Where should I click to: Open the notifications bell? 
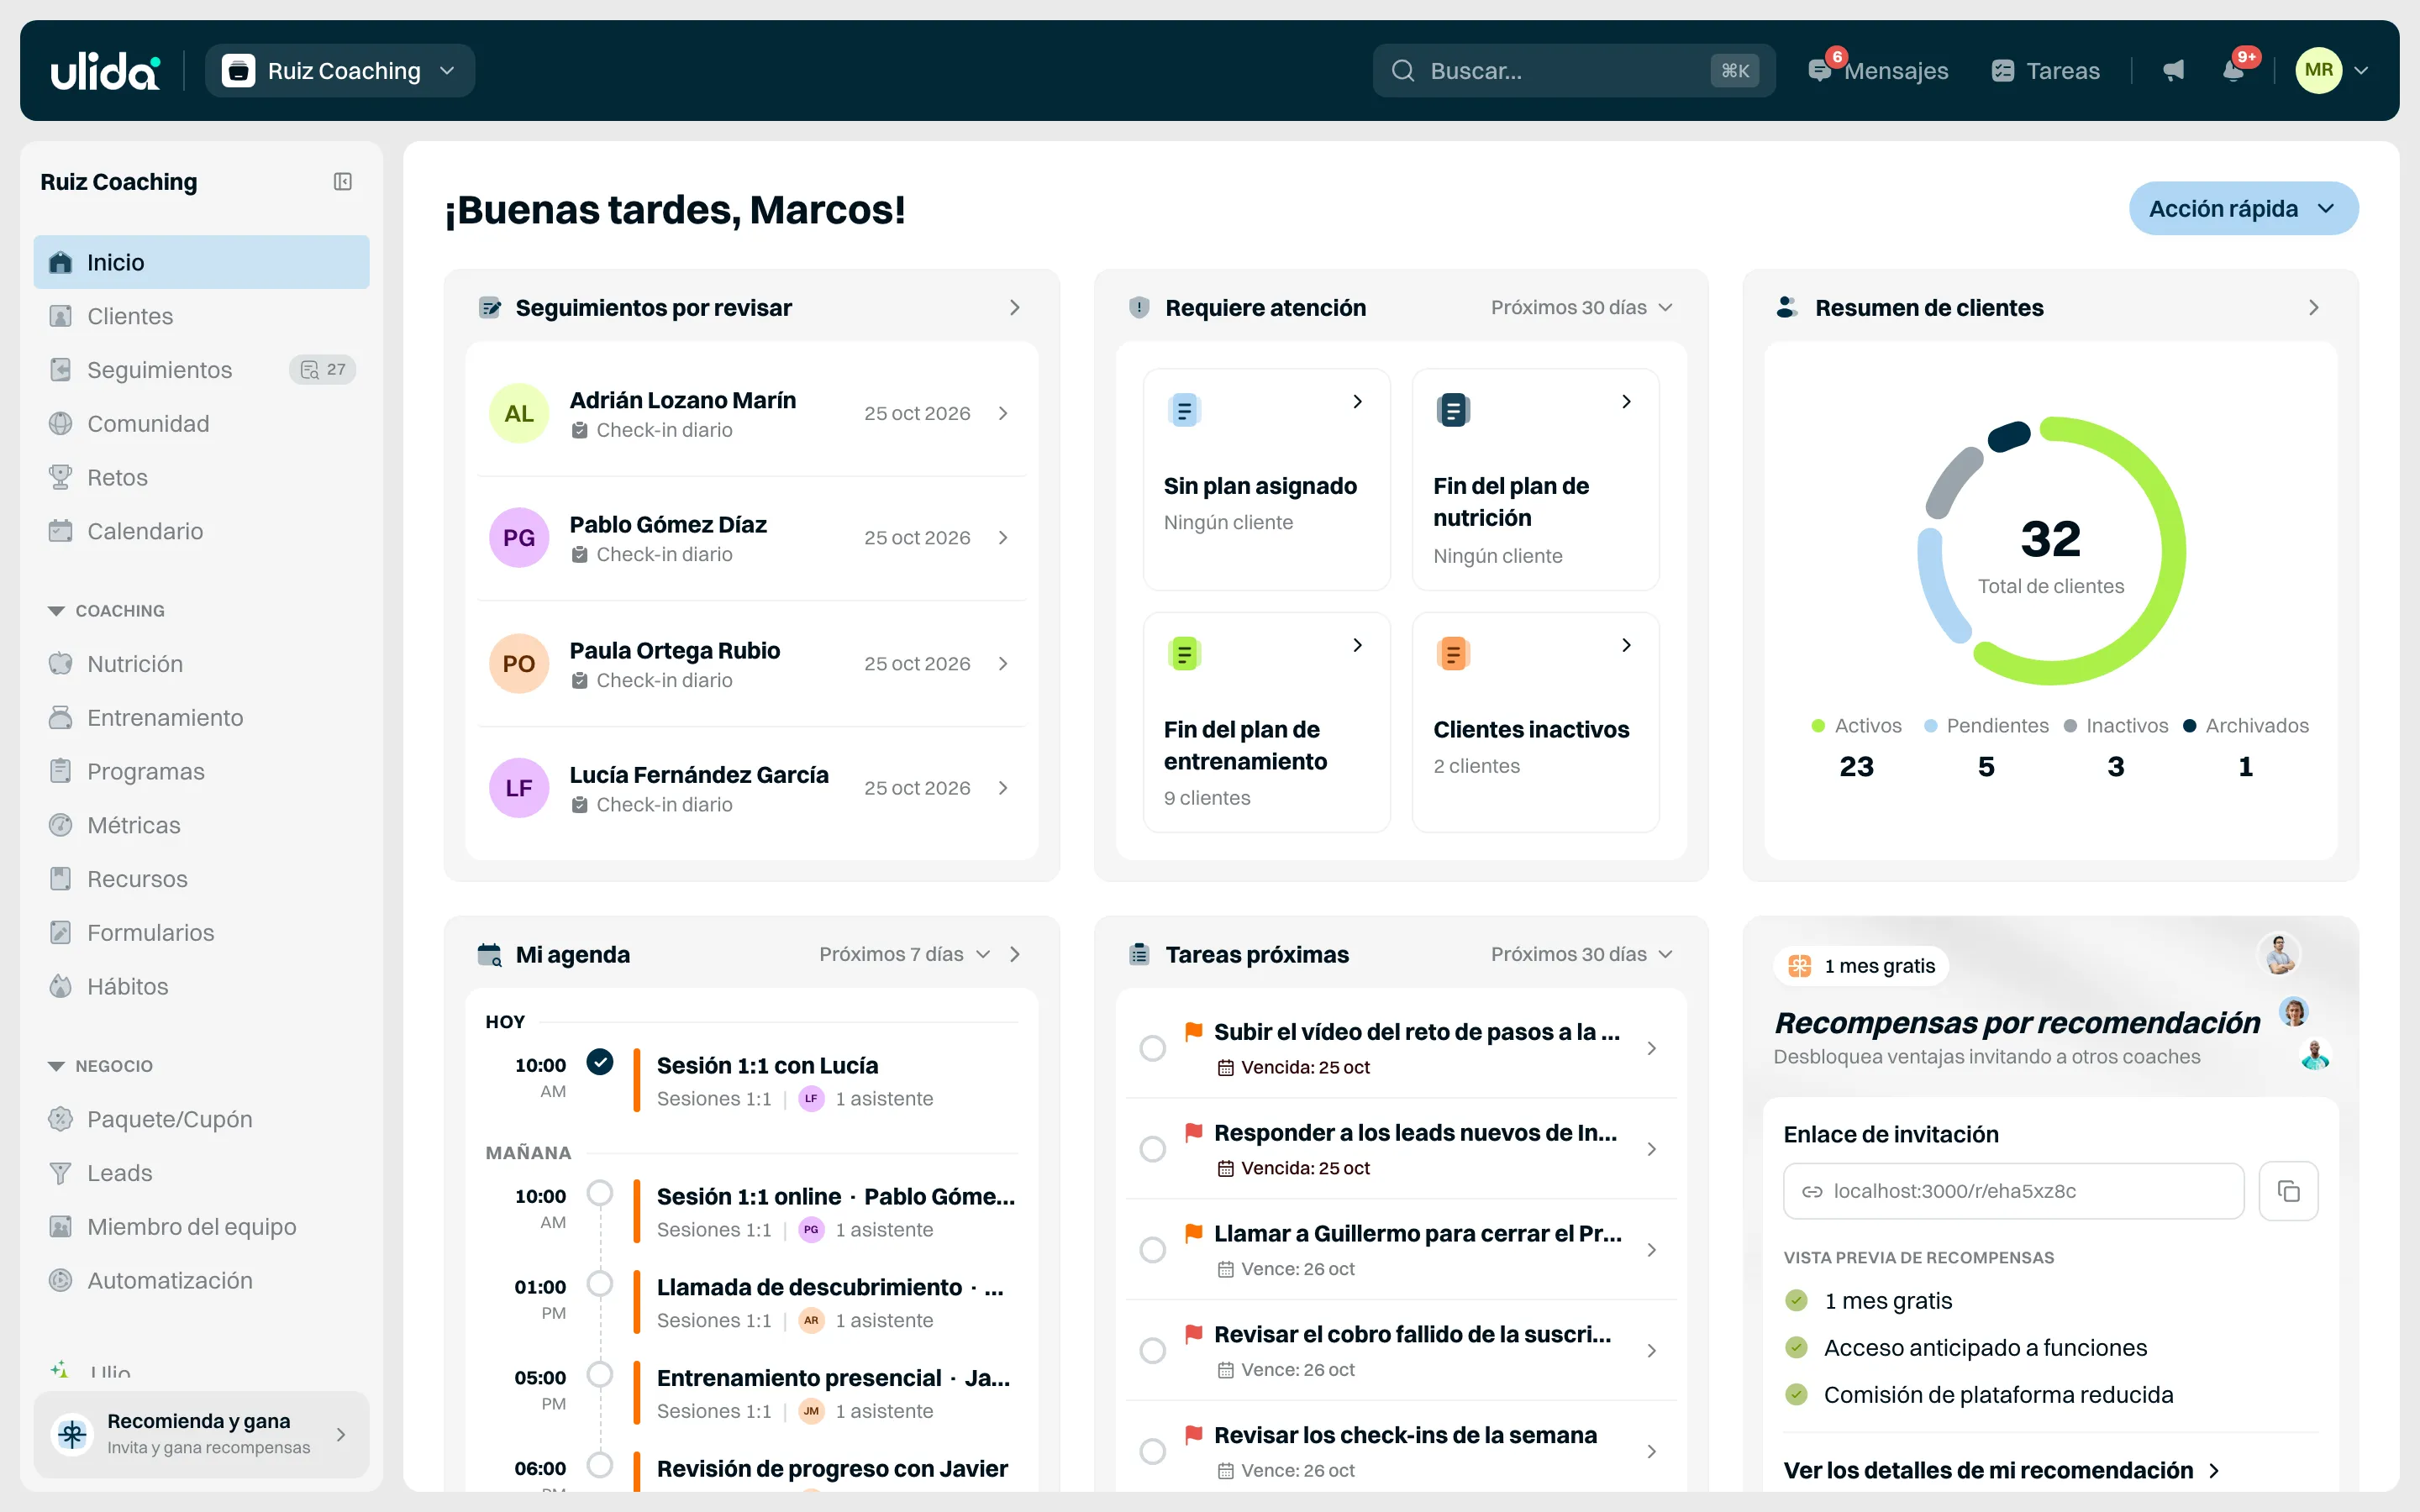pos(2233,71)
